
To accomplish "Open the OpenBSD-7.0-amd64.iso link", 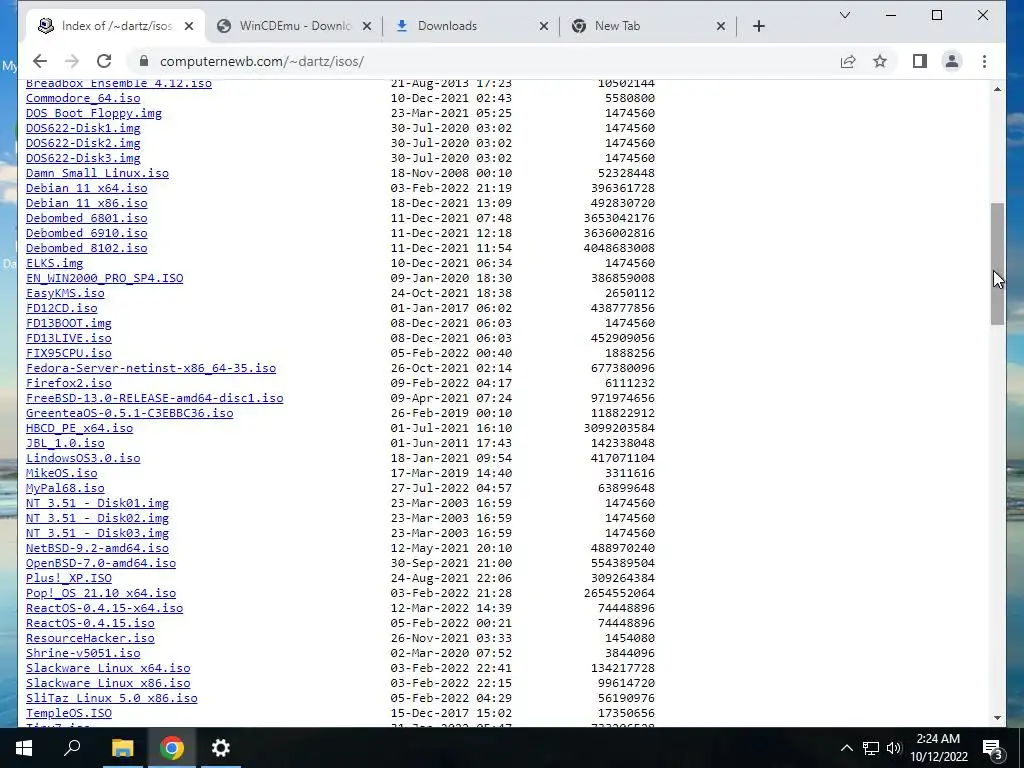I will click(x=101, y=564).
